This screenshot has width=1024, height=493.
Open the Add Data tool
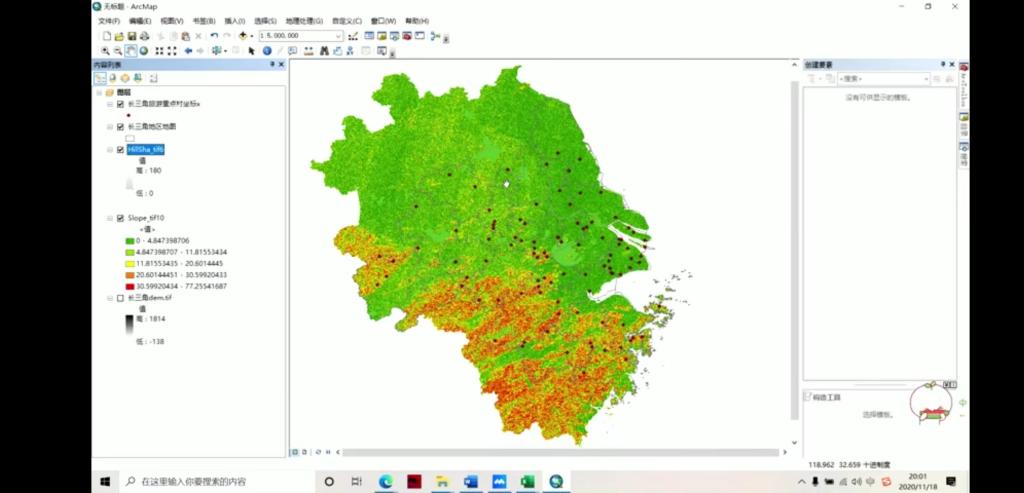click(x=243, y=36)
